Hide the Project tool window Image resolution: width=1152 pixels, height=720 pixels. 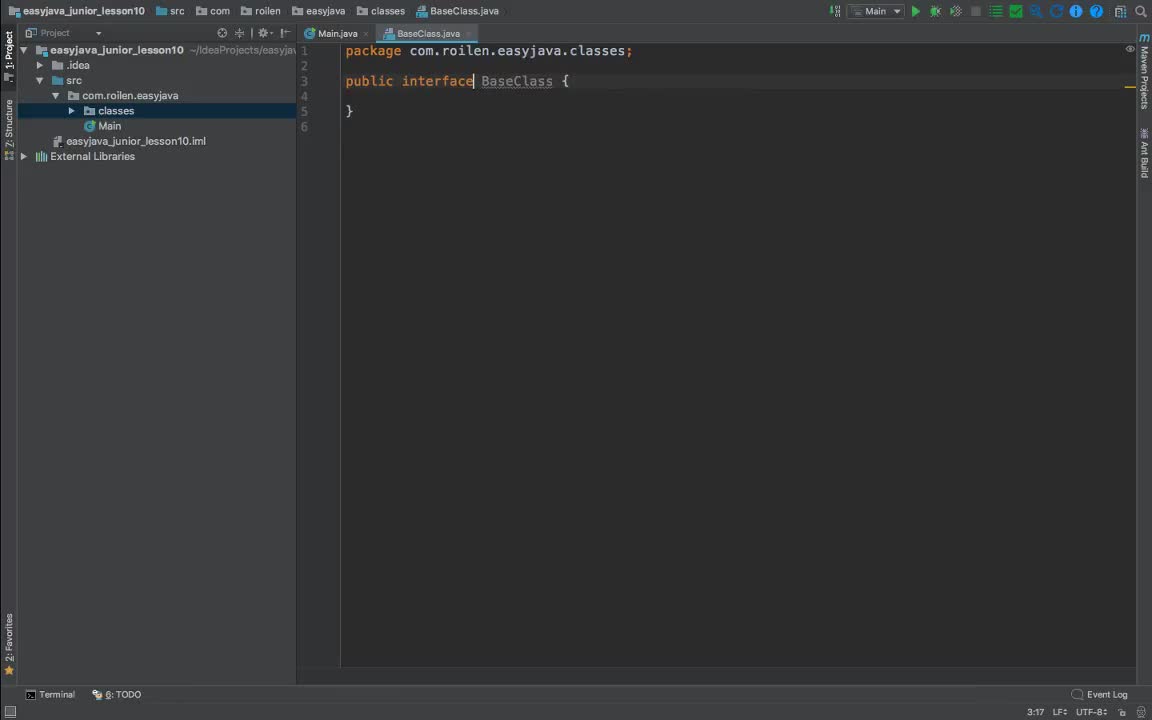pyautogui.click(x=285, y=33)
